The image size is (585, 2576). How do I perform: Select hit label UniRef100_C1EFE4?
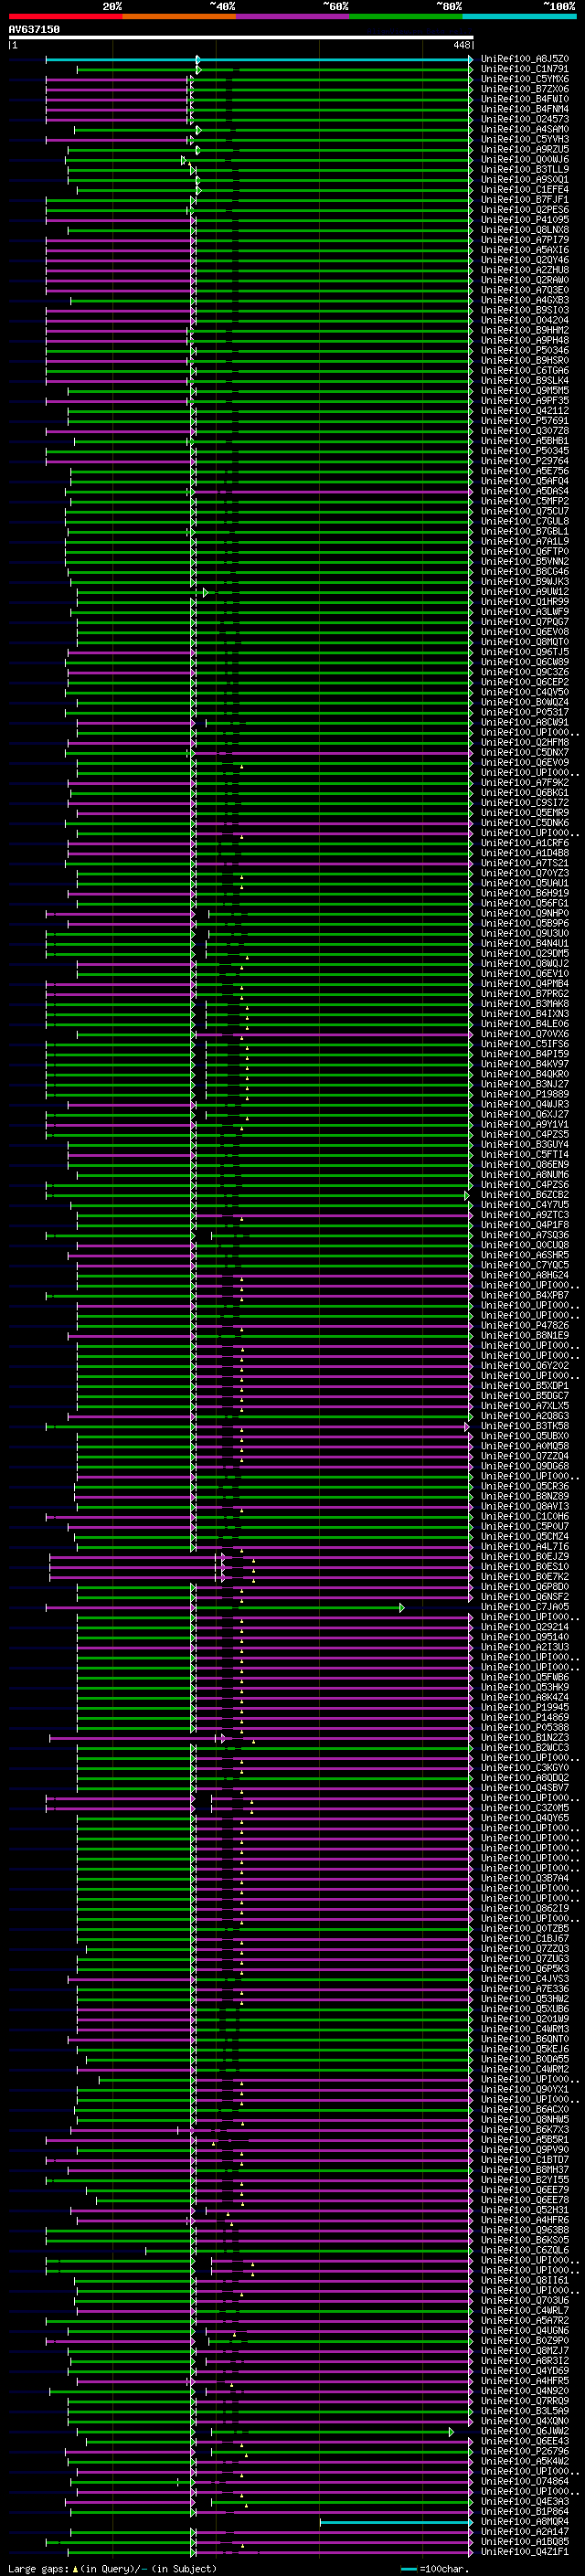(x=525, y=189)
